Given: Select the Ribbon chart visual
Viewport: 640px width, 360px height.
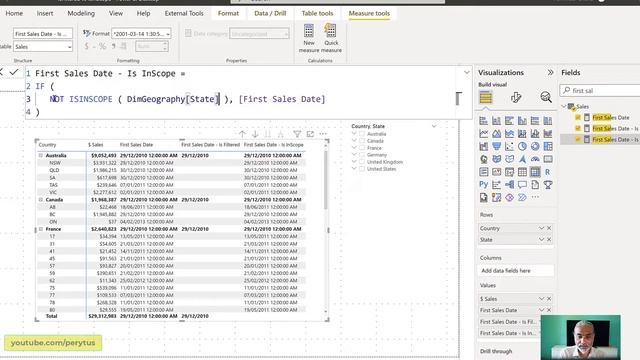Looking at the screenshot, I should (x=548, y=133).
